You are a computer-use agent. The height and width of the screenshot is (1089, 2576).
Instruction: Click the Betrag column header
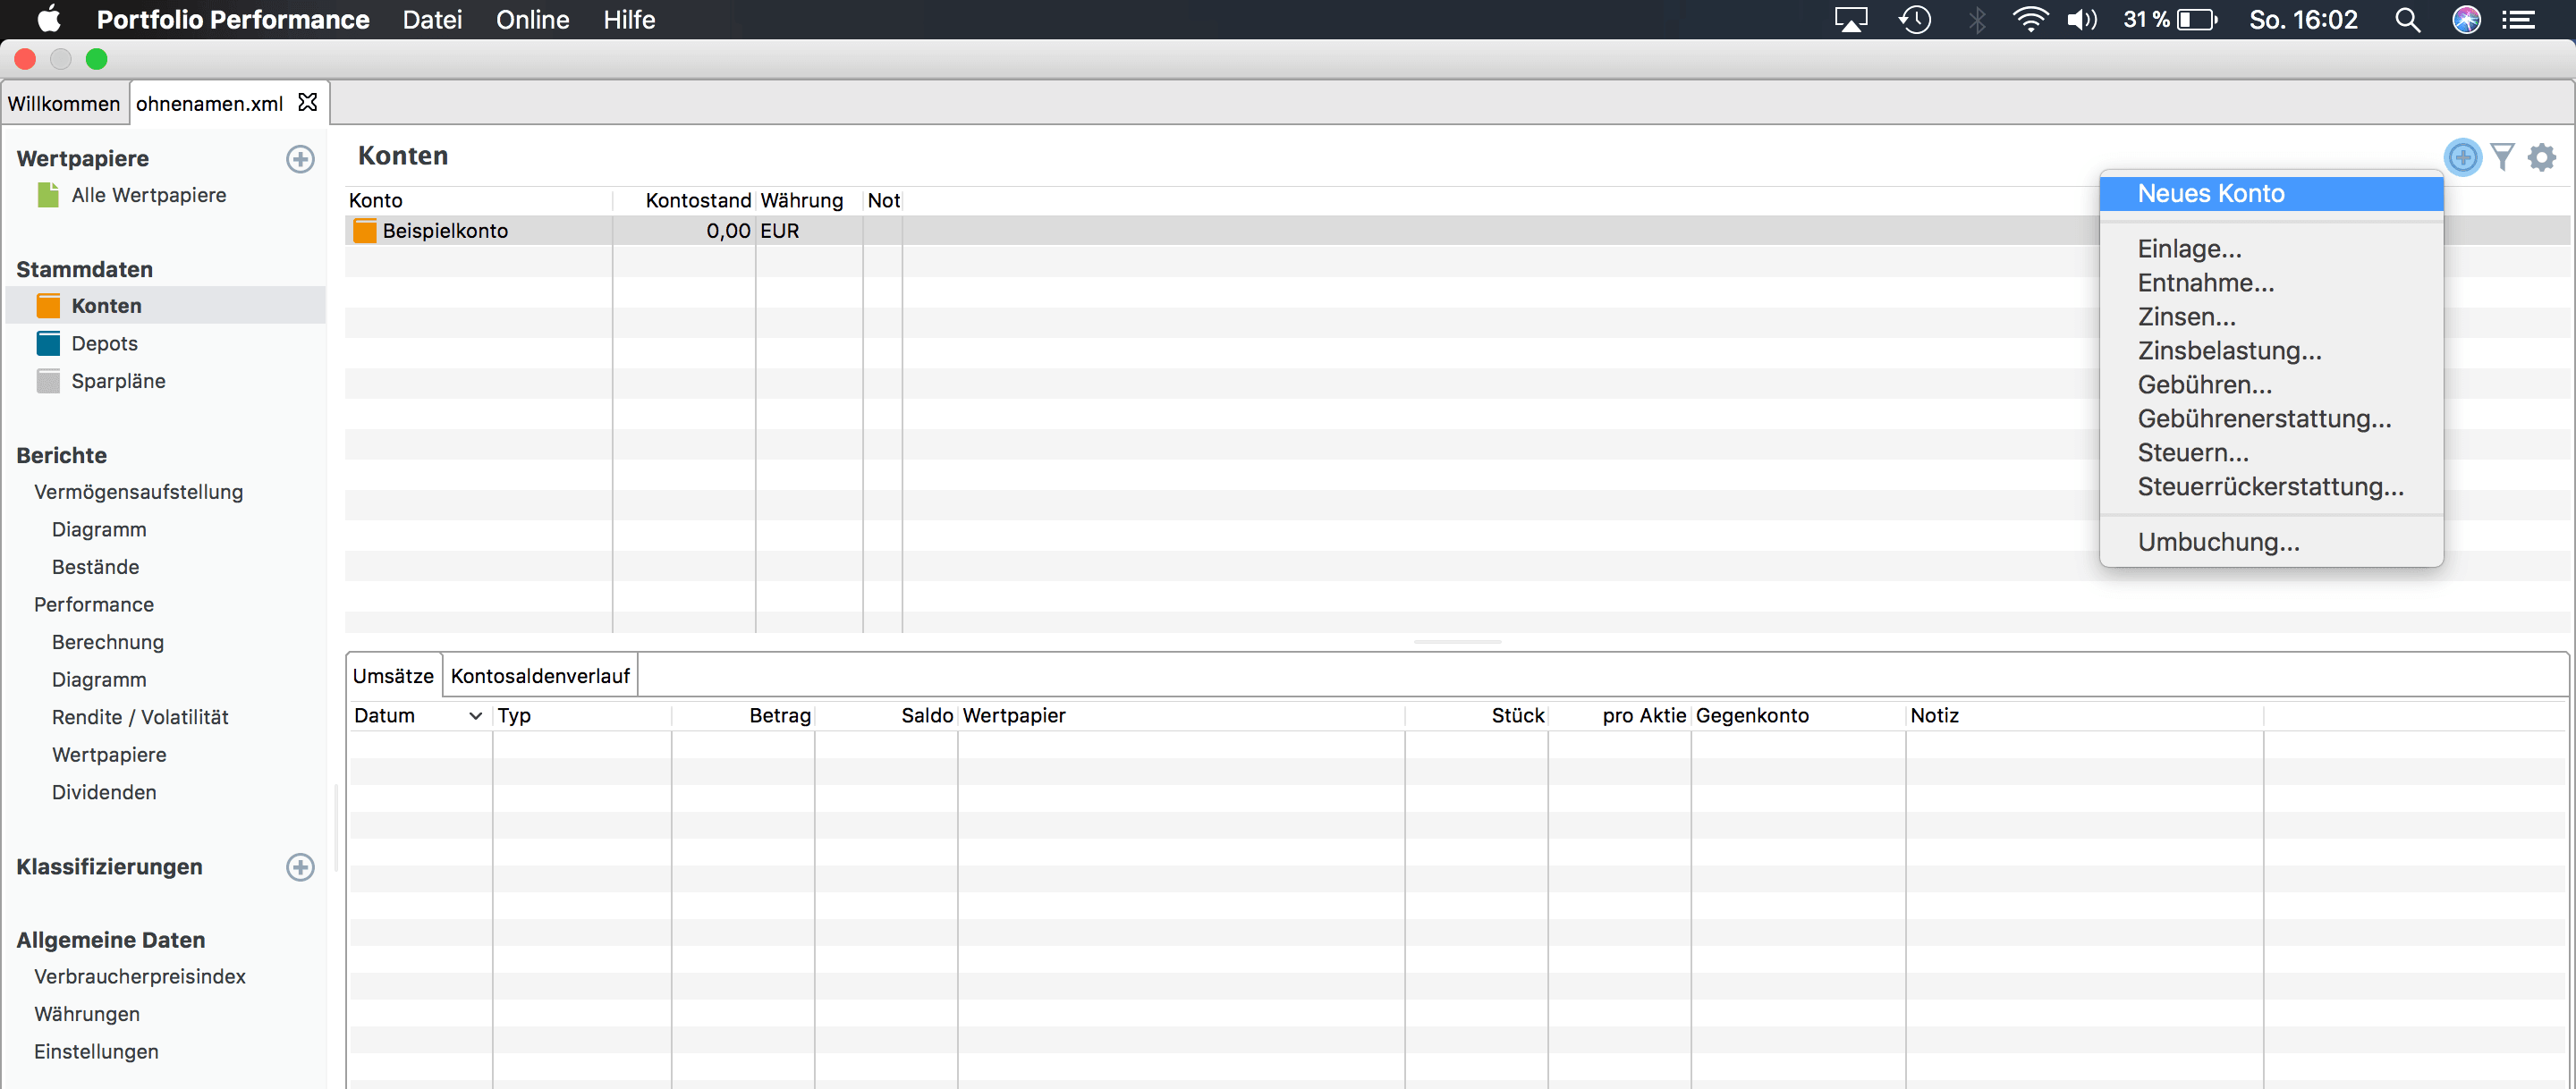743,715
